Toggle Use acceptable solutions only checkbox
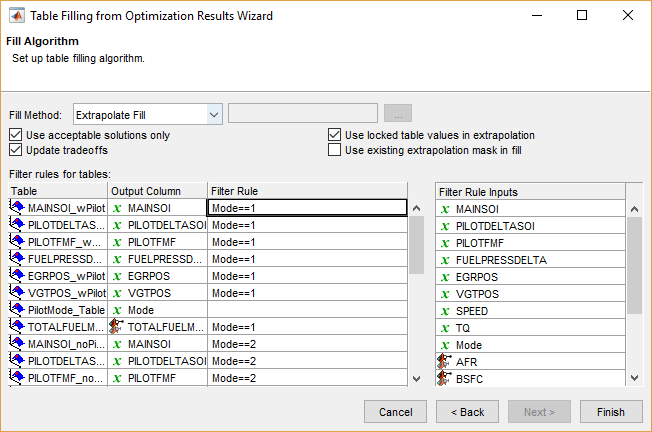 point(15,135)
